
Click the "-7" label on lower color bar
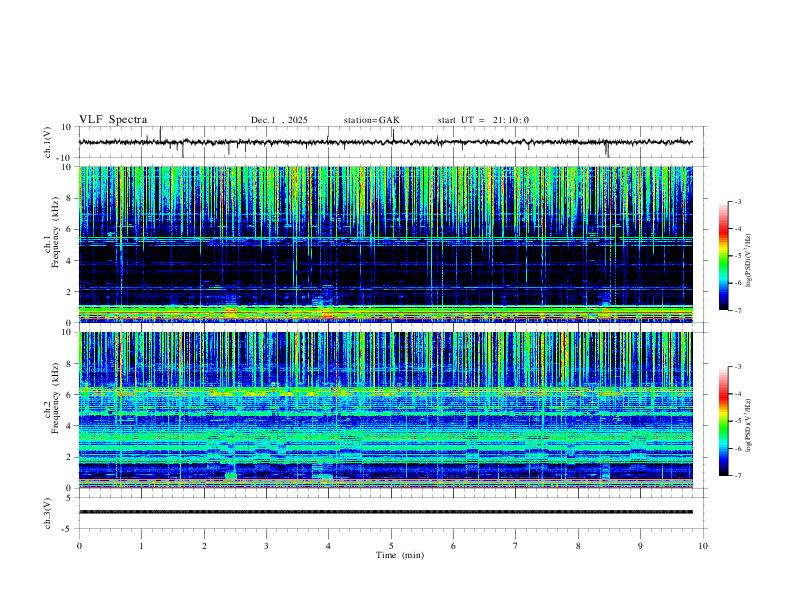point(738,476)
